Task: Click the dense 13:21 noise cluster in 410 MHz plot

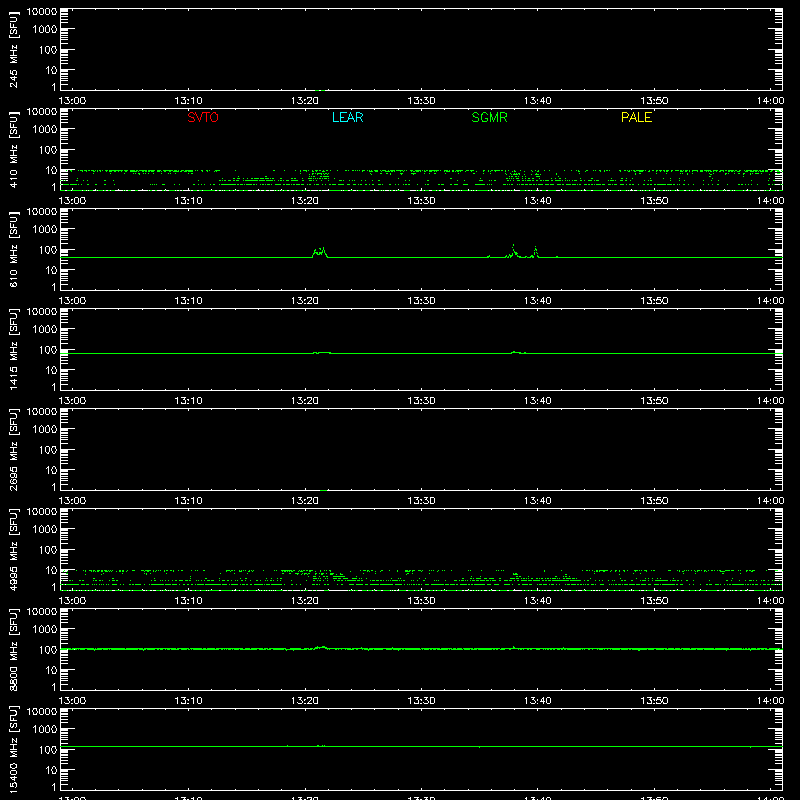Action: [319, 176]
